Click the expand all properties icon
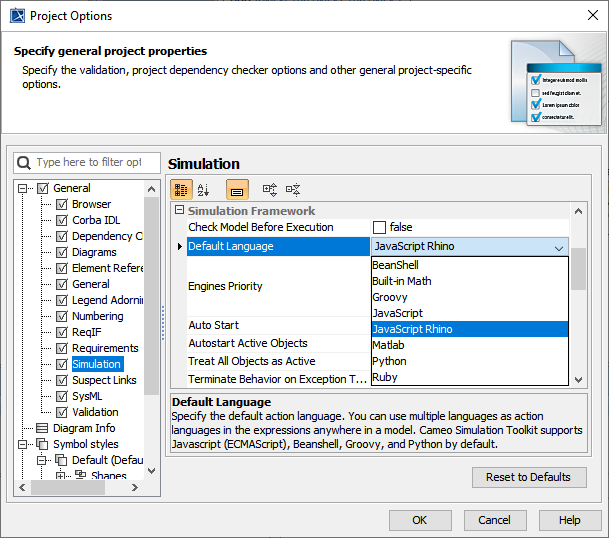This screenshot has height=538, width=609. coord(269,189)
